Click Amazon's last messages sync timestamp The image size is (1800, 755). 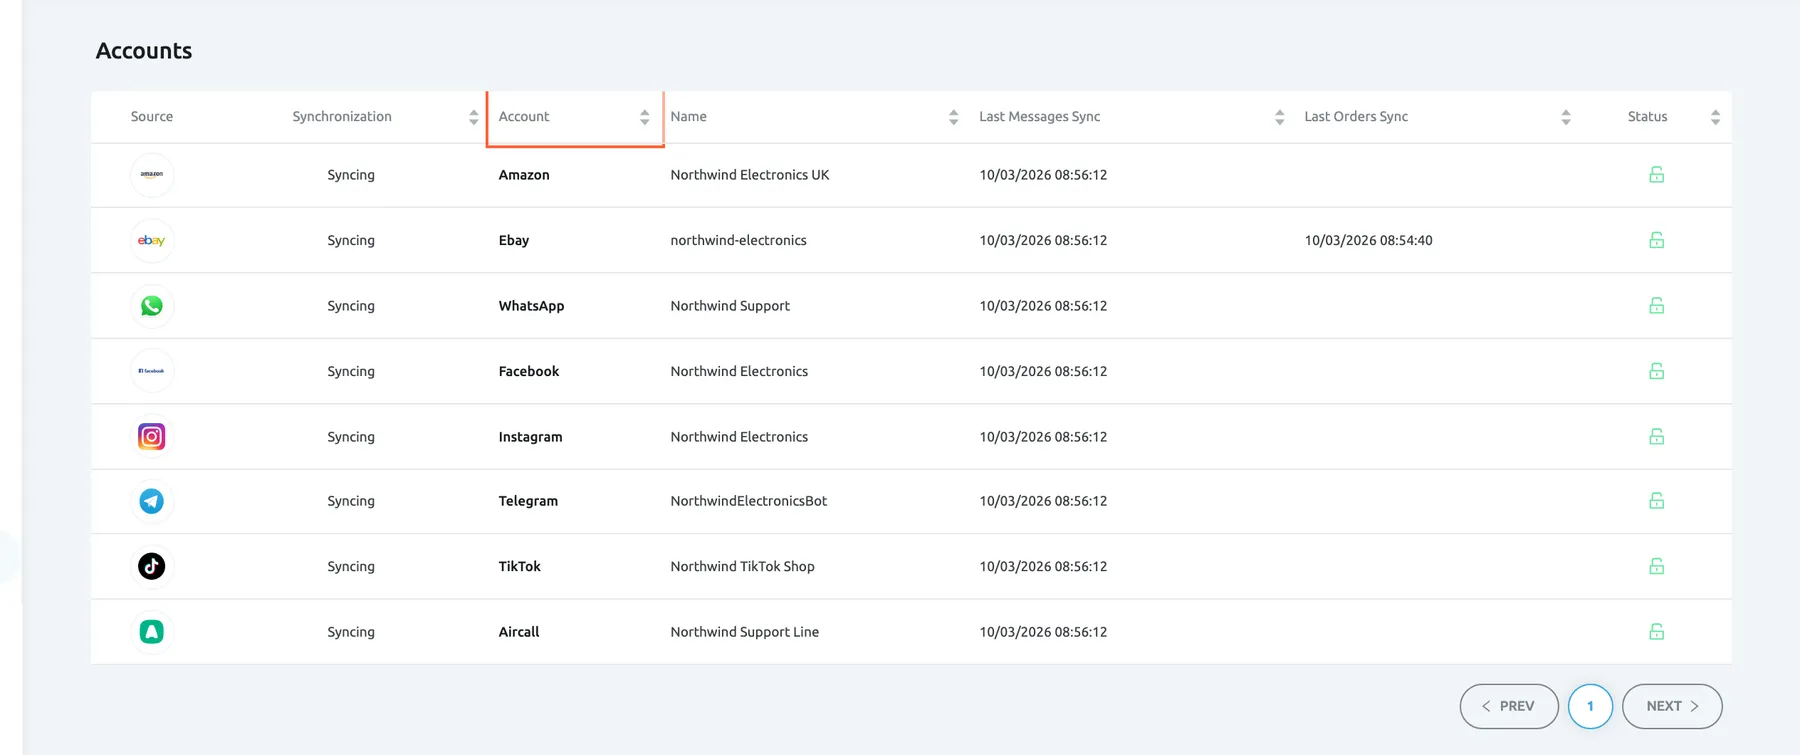pos(1043,175)
